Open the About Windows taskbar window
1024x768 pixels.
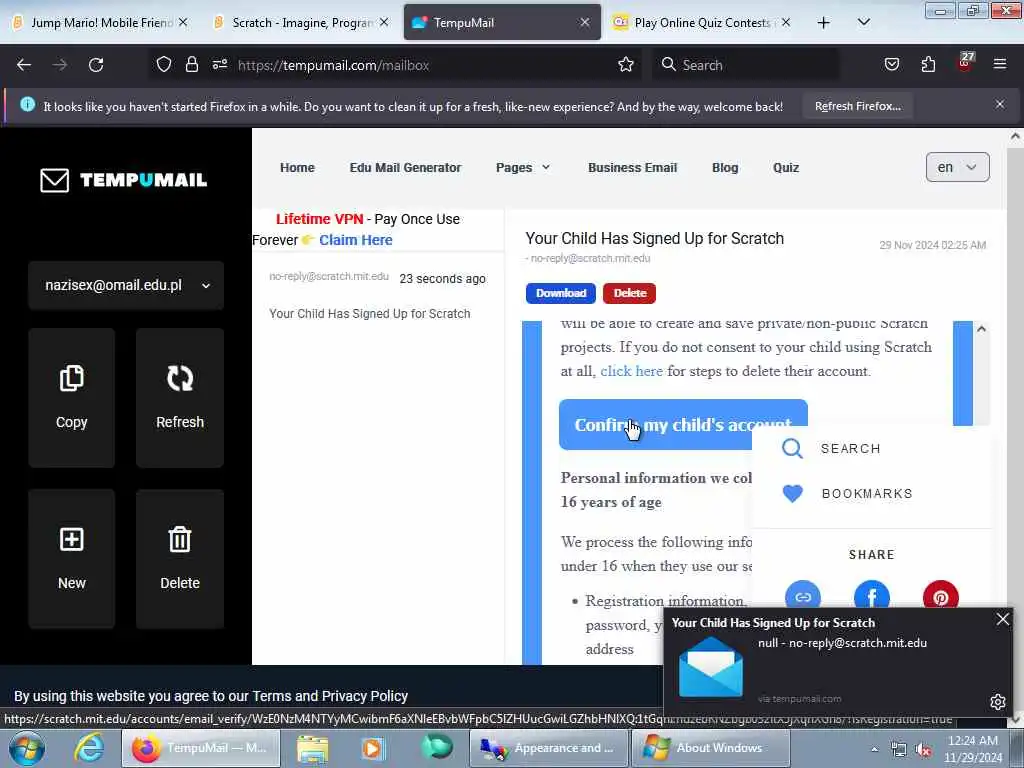coord(711,748)
